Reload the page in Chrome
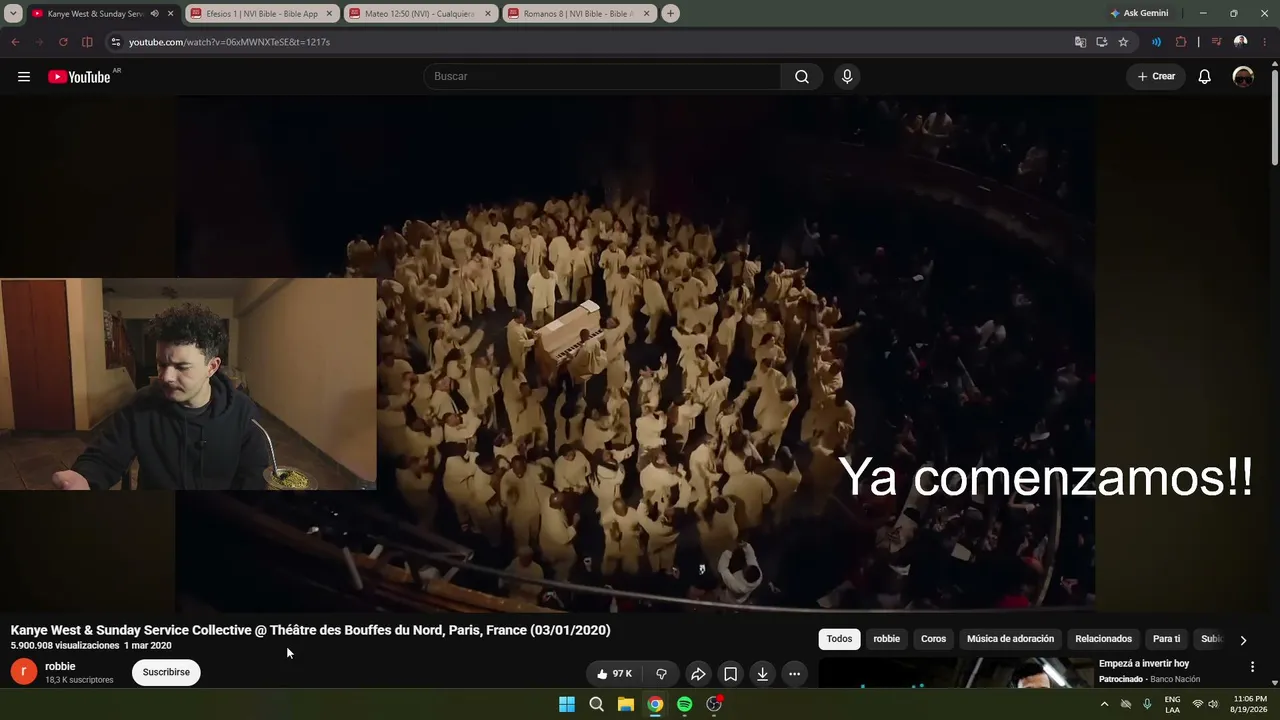This screenshot has height=720, width=1280. (63, 42)
